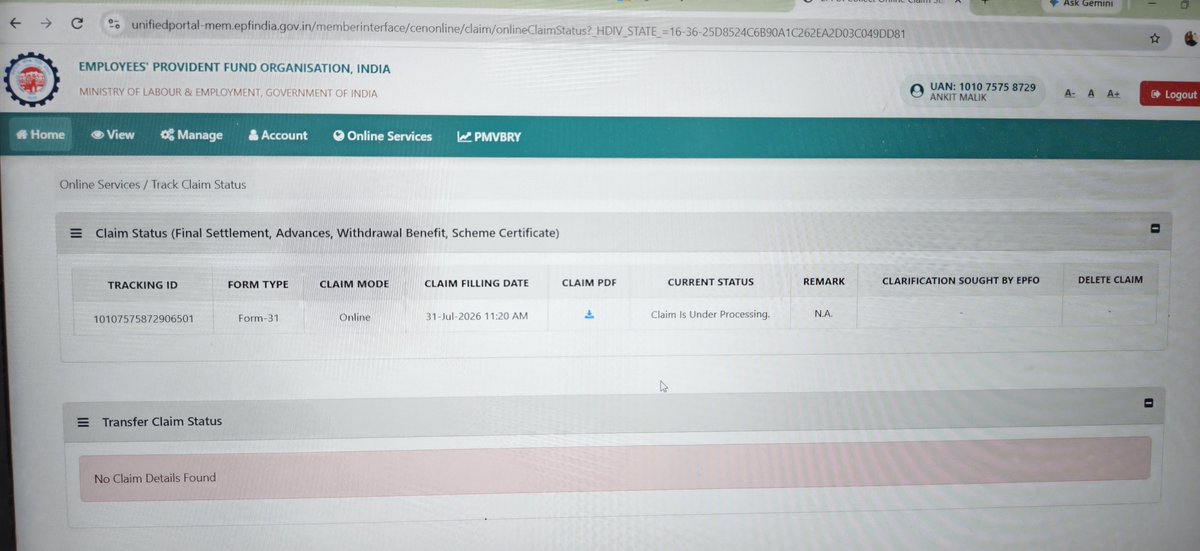Bookmark this page with the star icon

pyautogui.click(x=1155, y=38)
